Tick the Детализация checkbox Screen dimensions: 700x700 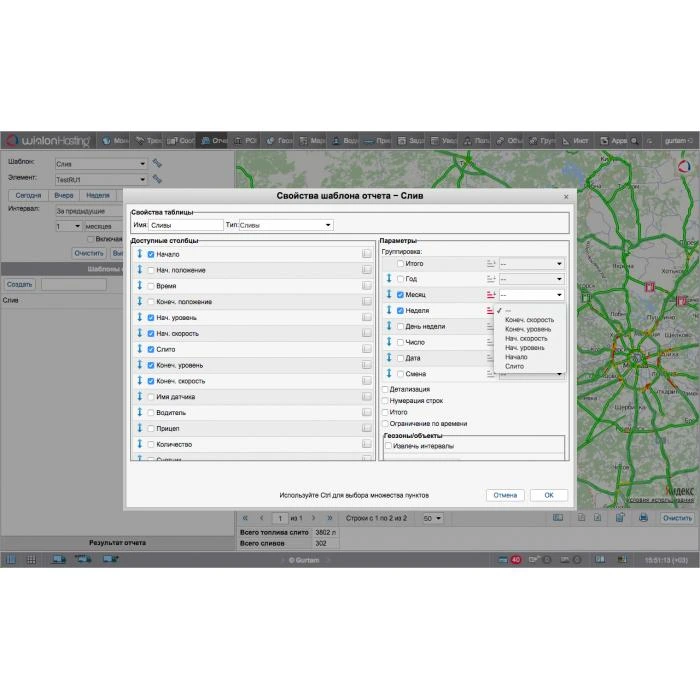pyautogui.click(x=385, y=389)
